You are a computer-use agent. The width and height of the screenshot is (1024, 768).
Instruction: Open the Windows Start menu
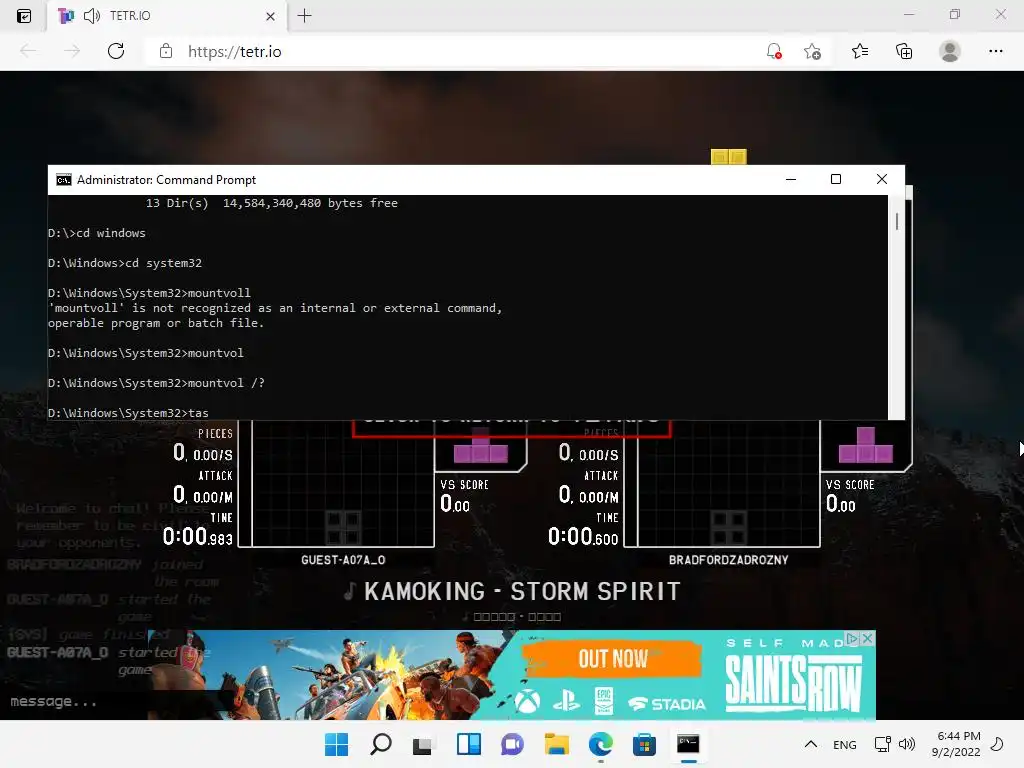336,744
